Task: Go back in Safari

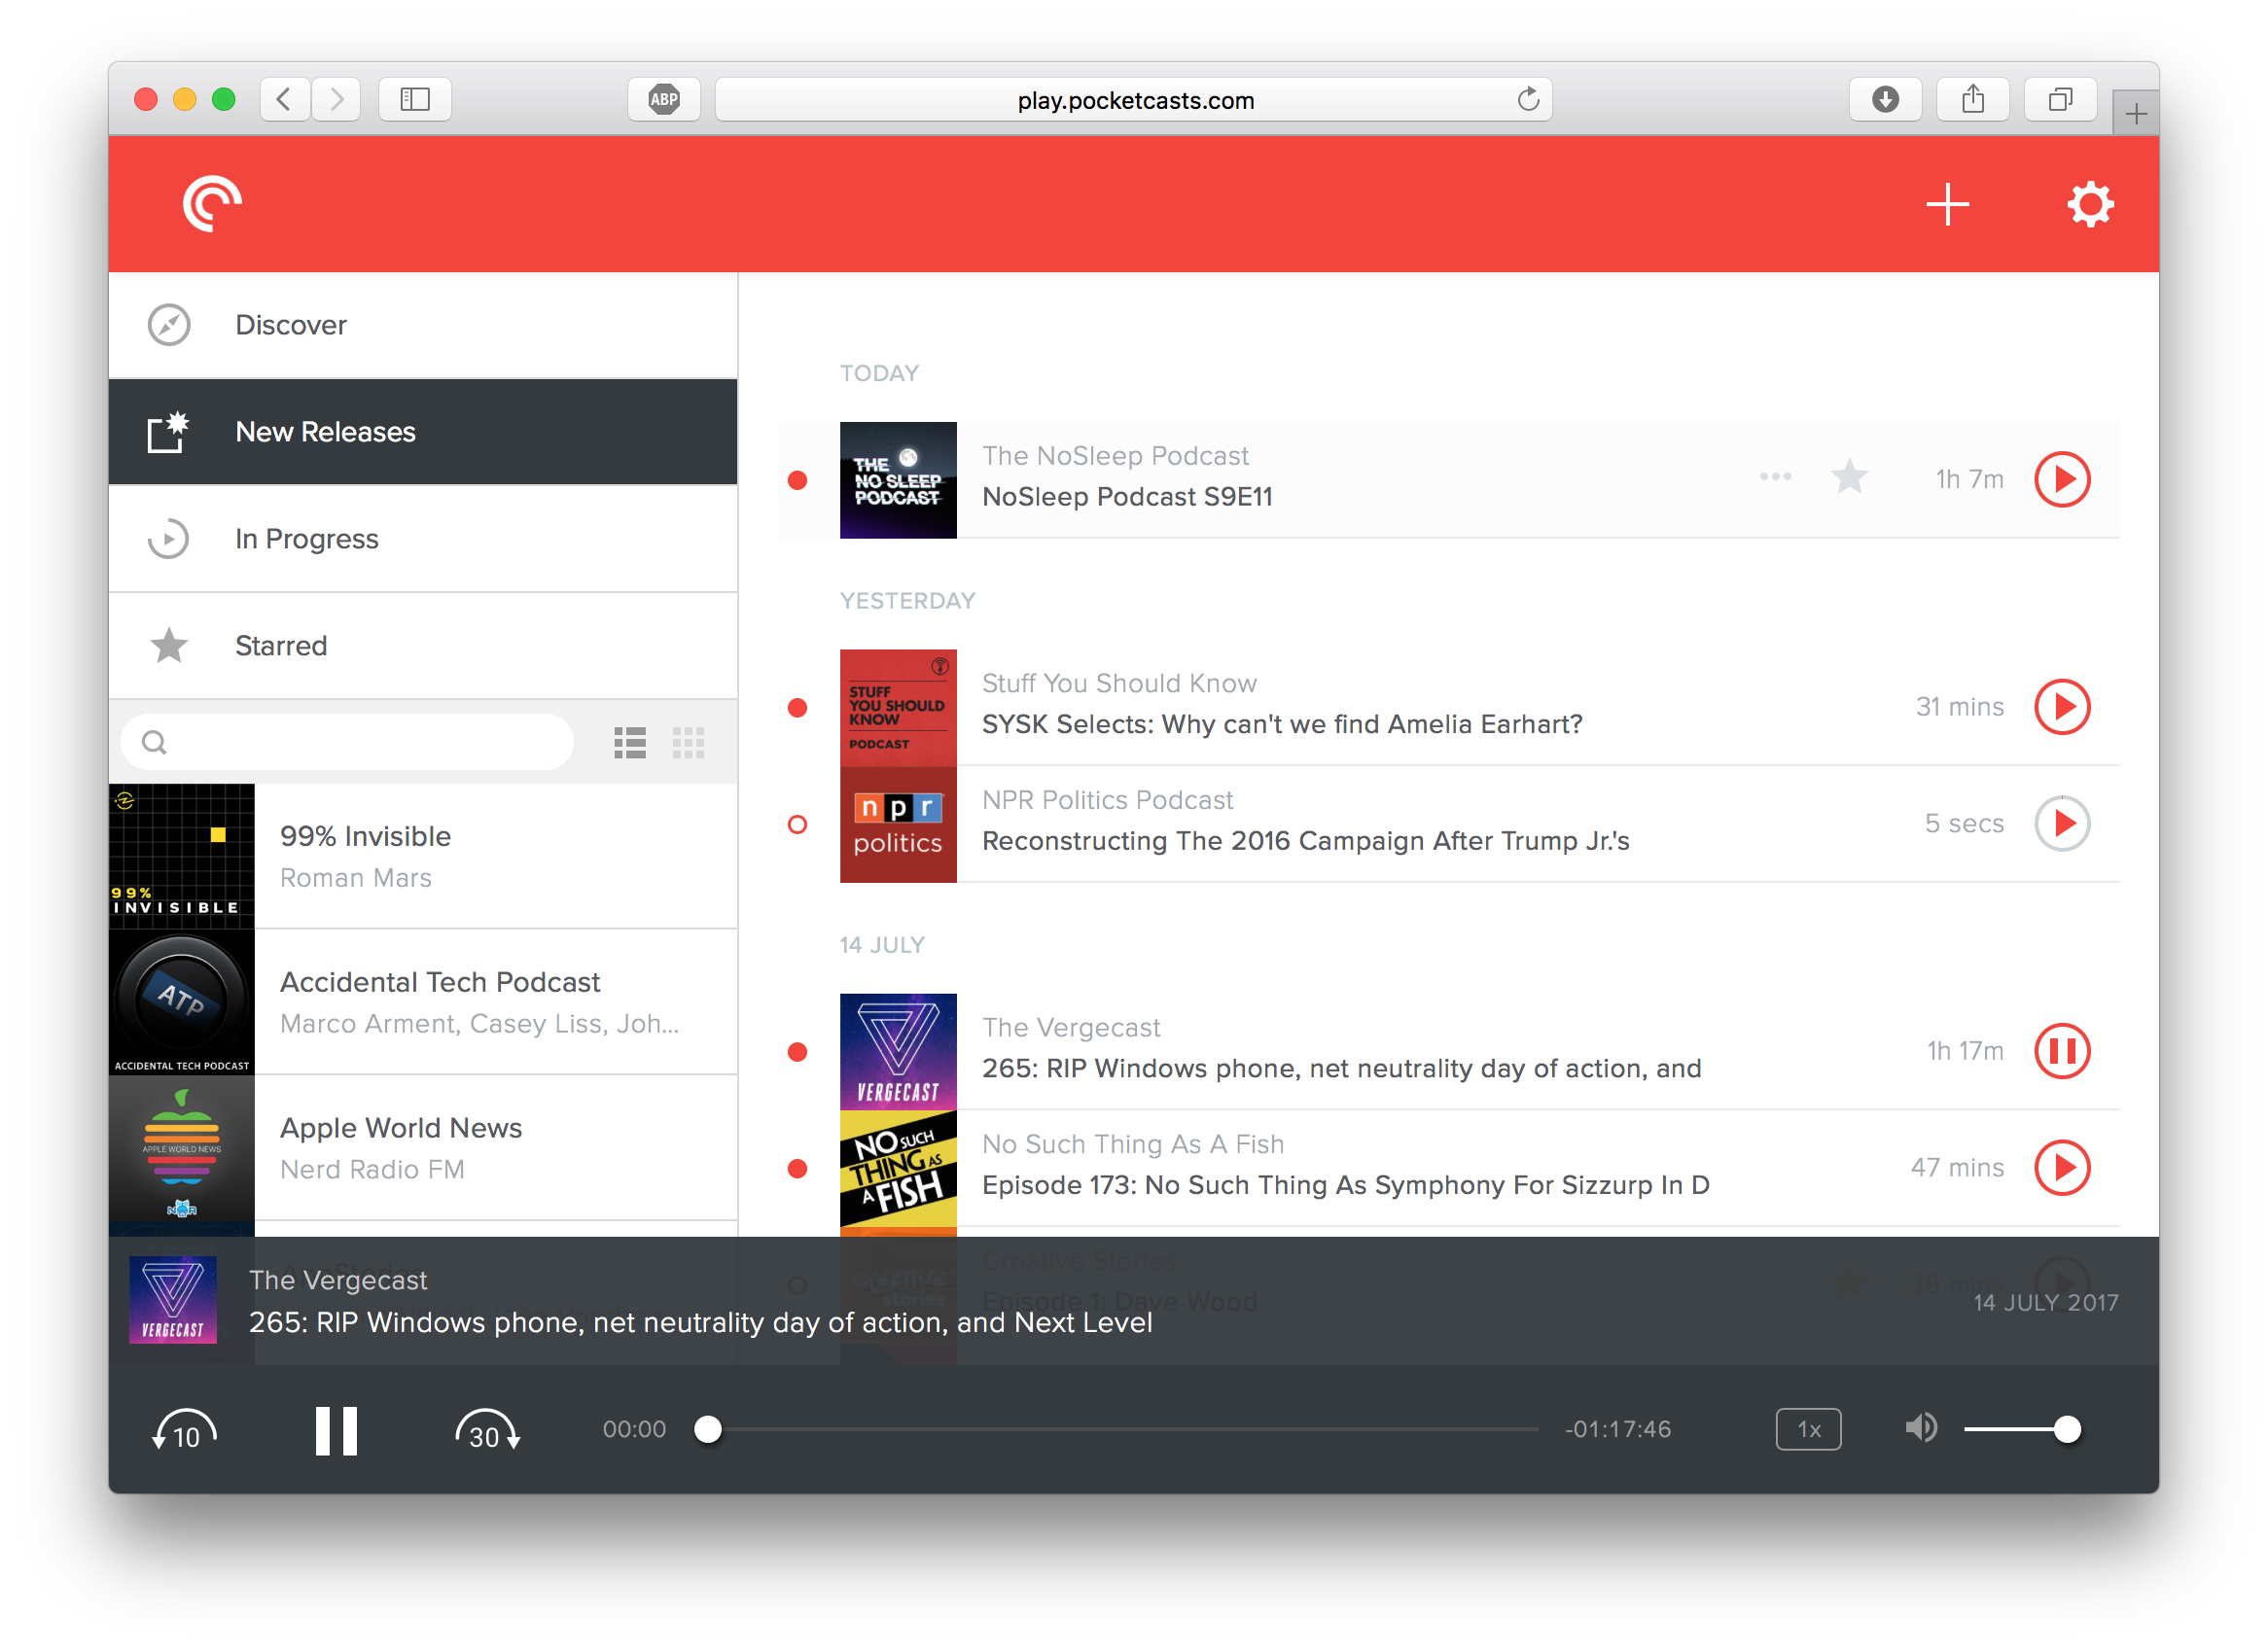Action: click(x=285, y=99)
